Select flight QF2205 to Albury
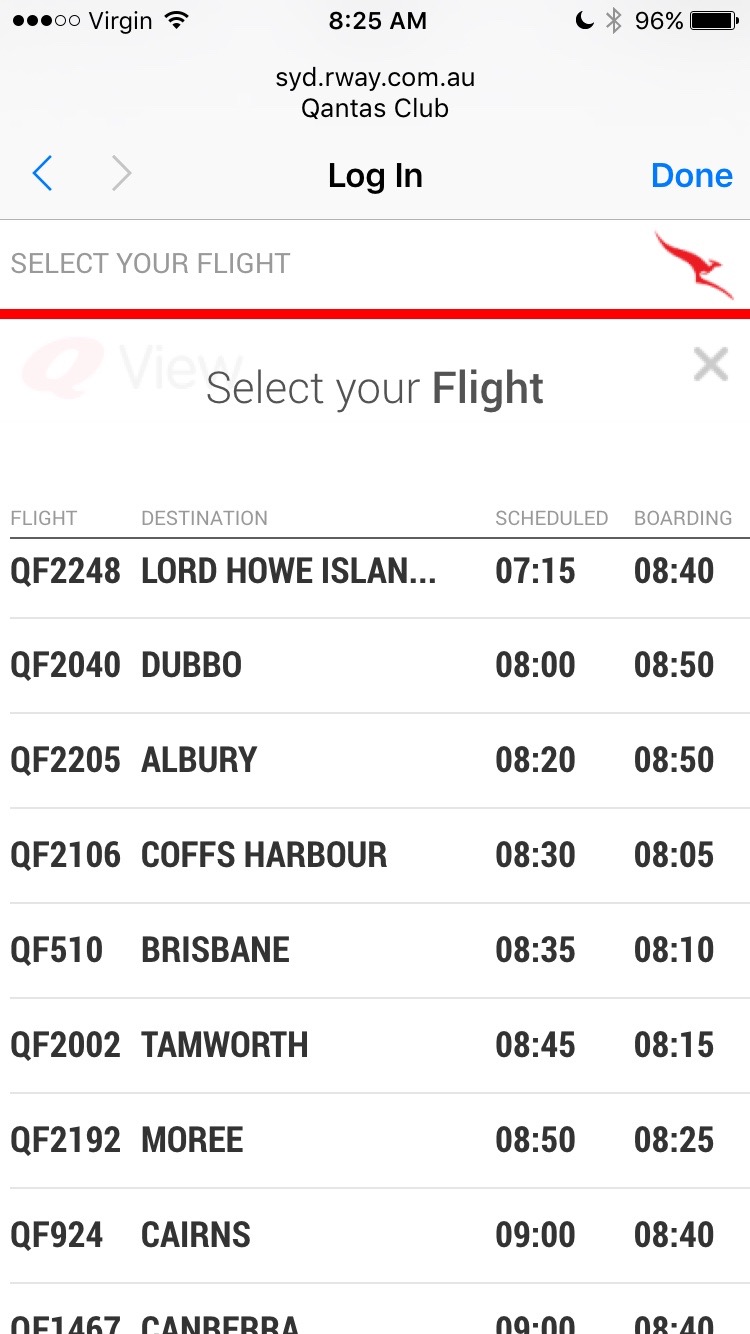The width and height of the screenshot is (750, 1334). 375,760
